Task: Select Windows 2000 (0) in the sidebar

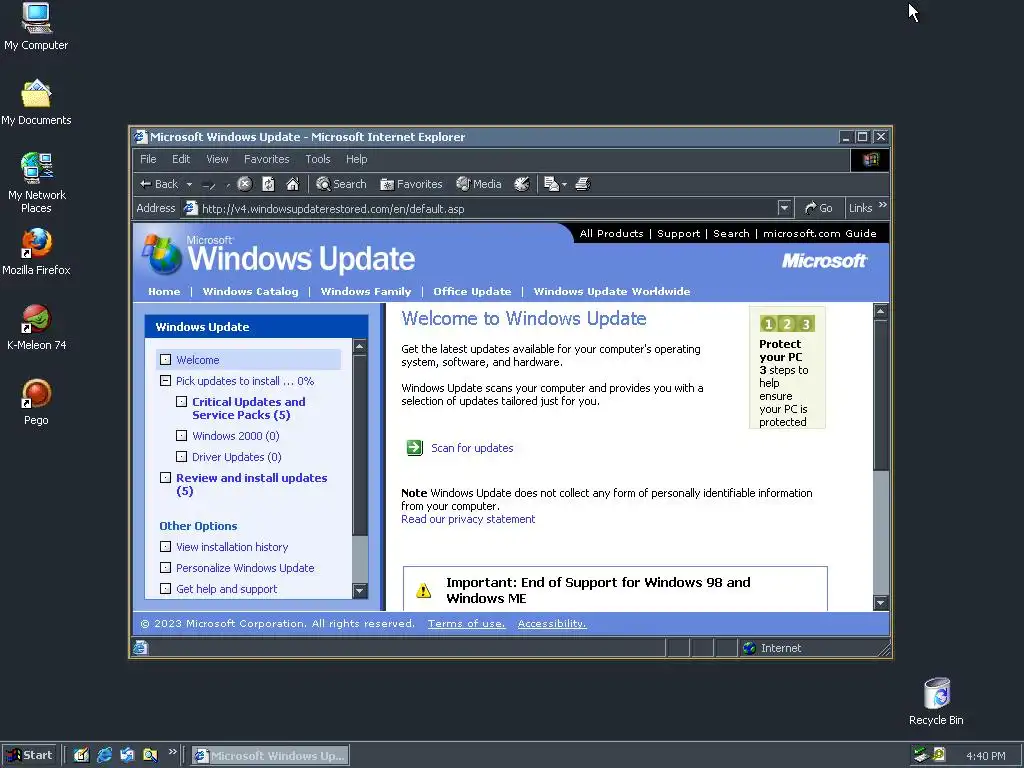Action: tap(235, 436)
